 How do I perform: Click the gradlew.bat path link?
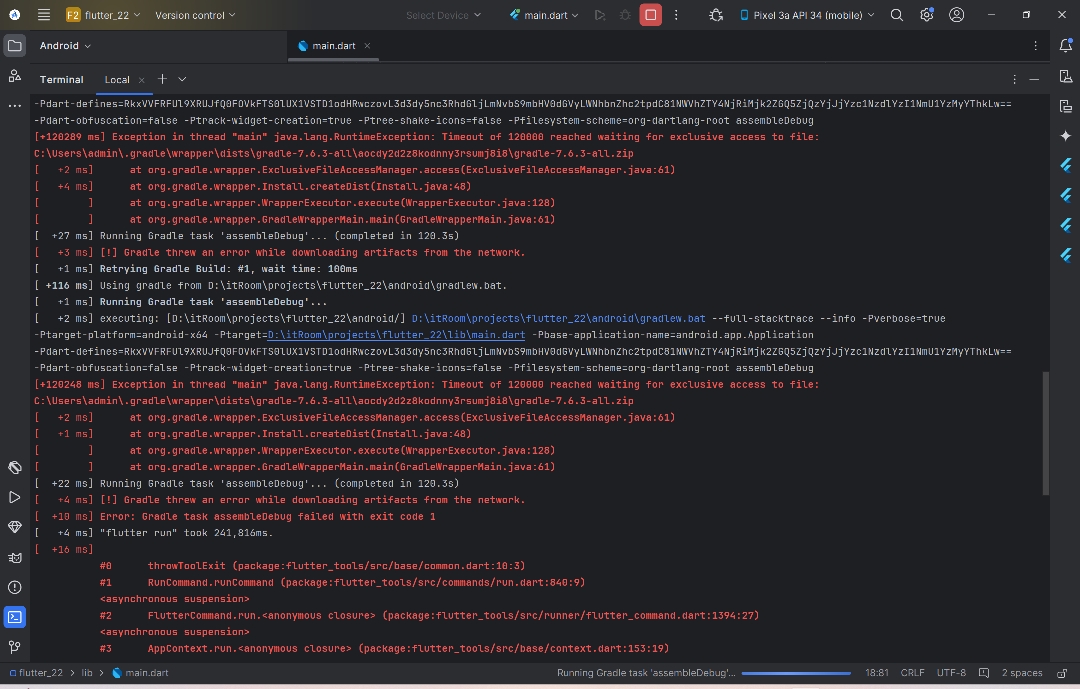[559, 318]
